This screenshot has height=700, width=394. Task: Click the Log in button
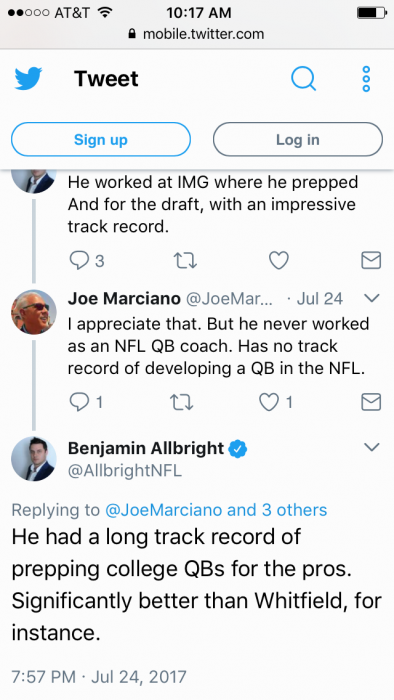pyautogui.click(x=298, y=139)
